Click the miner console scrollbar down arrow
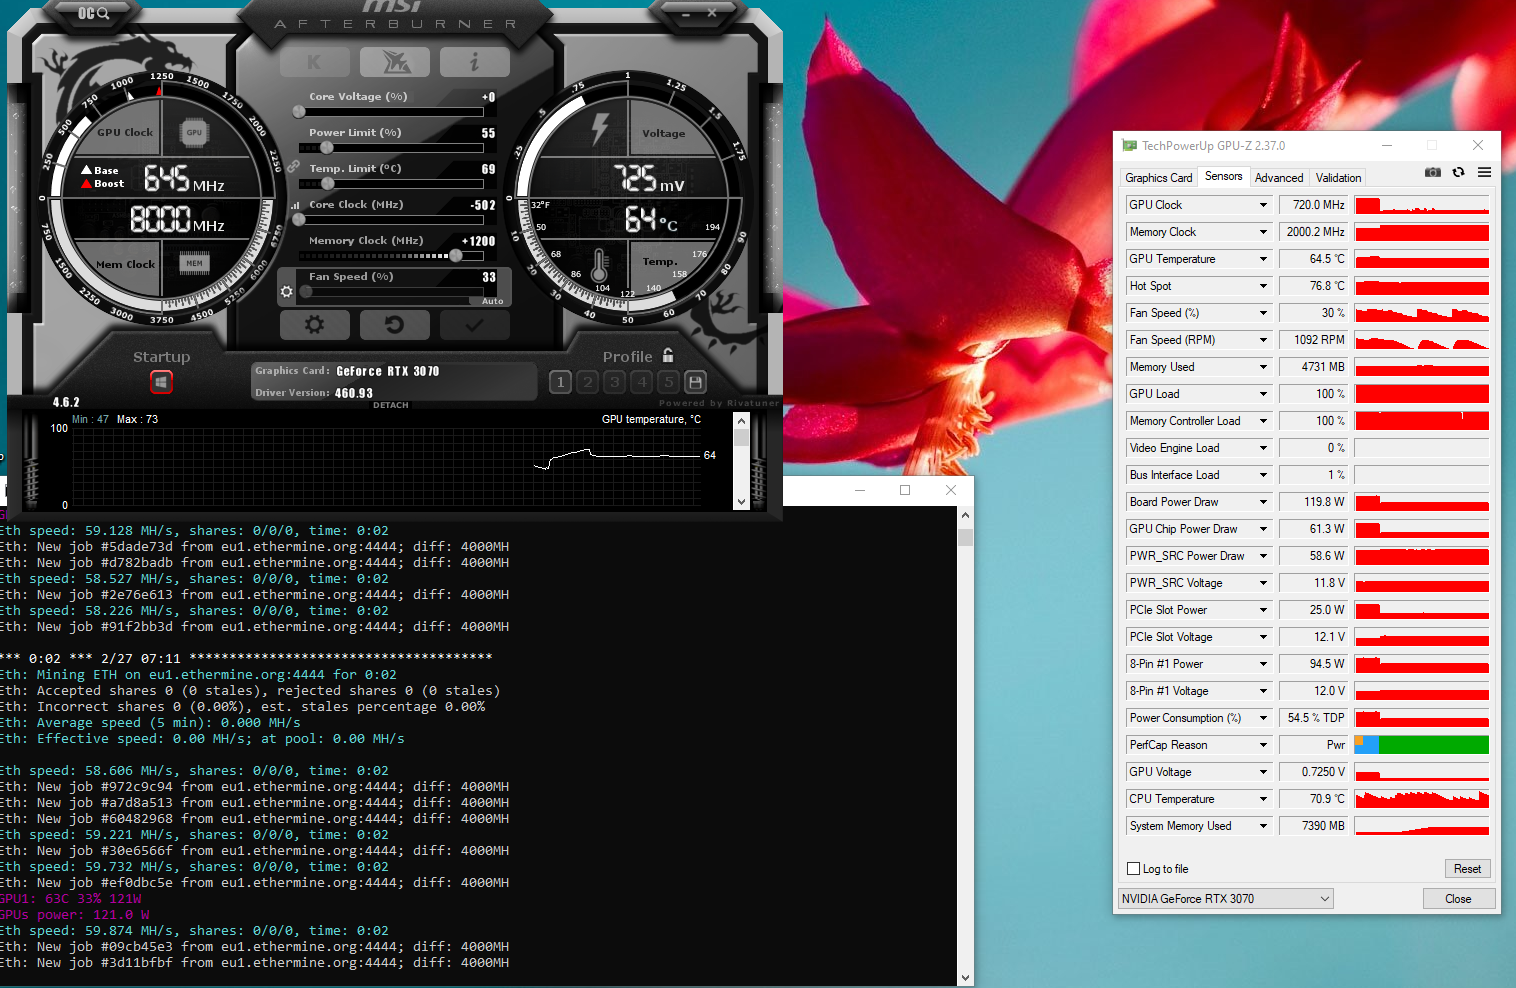 tap(965, 978)
